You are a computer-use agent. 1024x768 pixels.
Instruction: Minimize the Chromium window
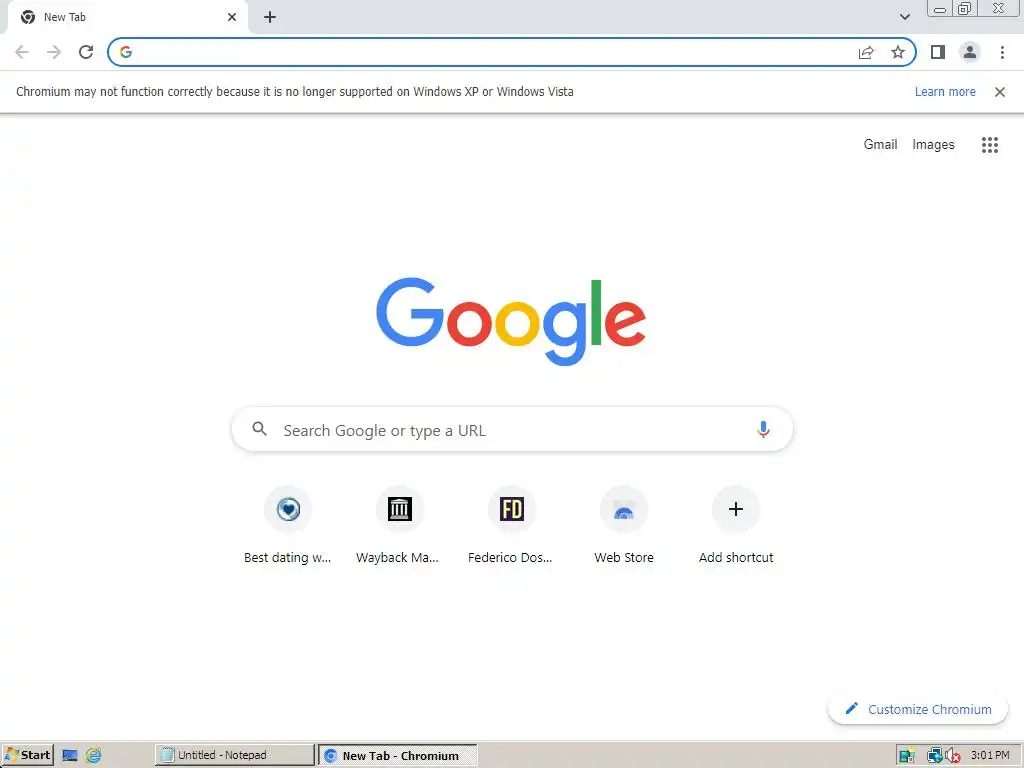point(940,8)
